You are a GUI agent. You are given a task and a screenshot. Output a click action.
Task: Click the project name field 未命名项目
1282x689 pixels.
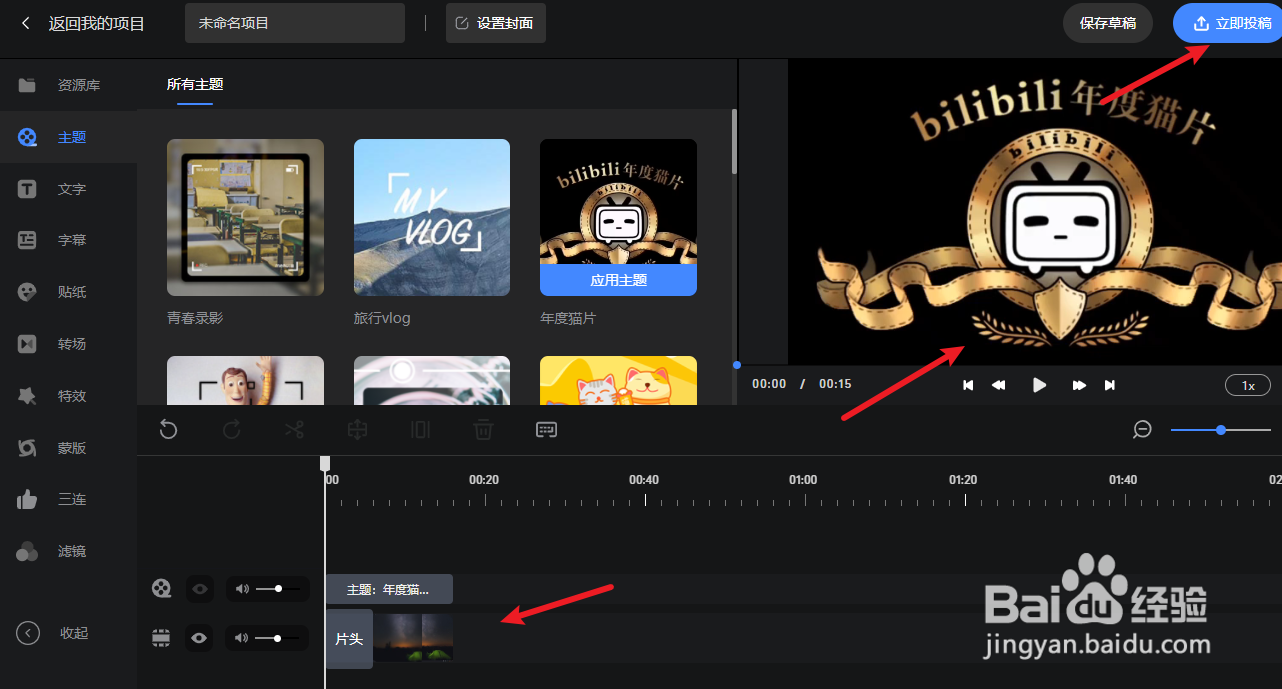click(295, 23)
